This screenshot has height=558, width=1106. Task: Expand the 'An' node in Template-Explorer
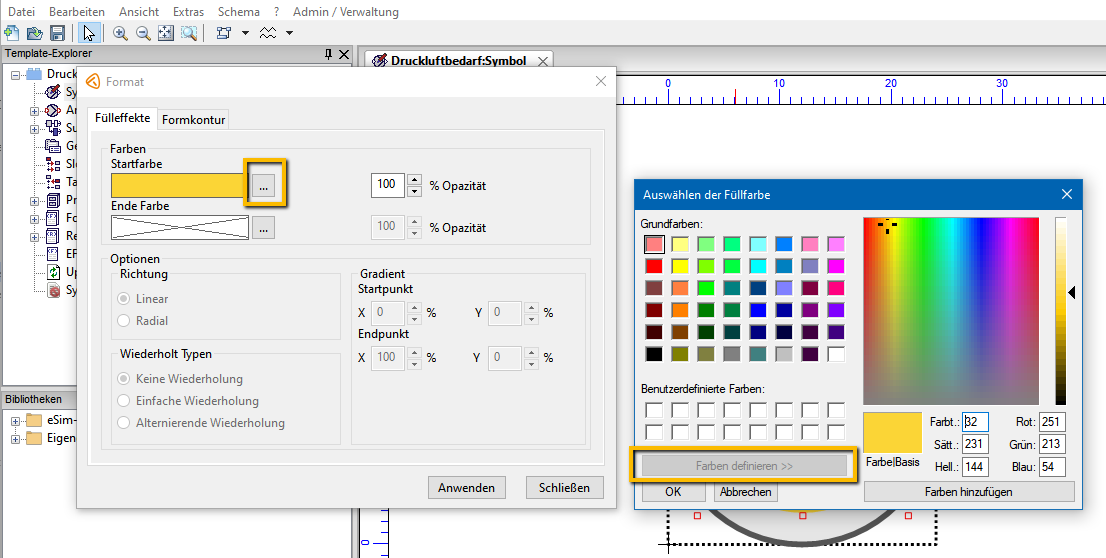click(34, 111)
